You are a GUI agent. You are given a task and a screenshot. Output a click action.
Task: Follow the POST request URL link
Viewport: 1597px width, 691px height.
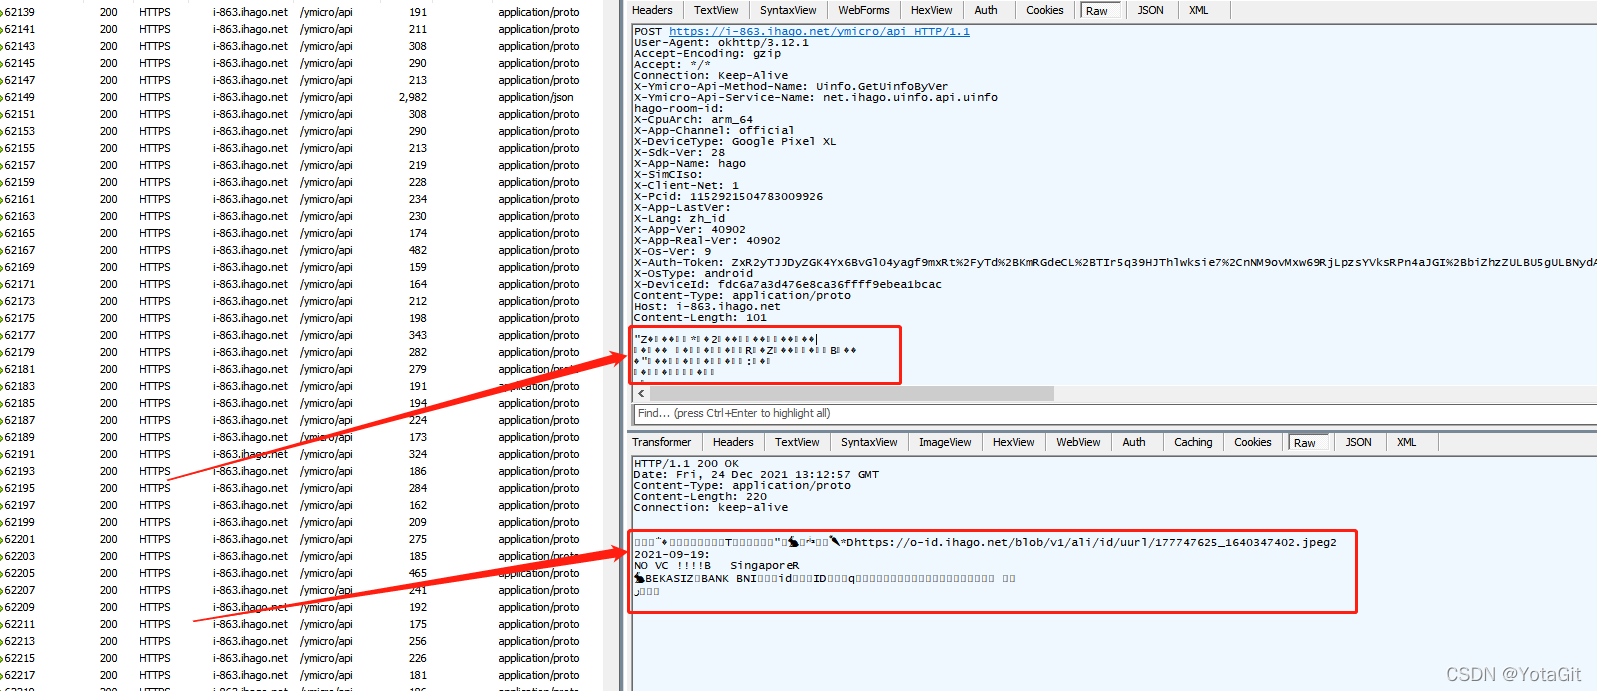click(819, 31)
